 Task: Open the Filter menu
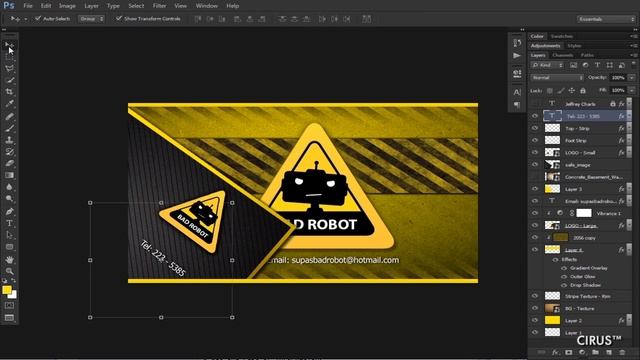(x=159, y=6)
